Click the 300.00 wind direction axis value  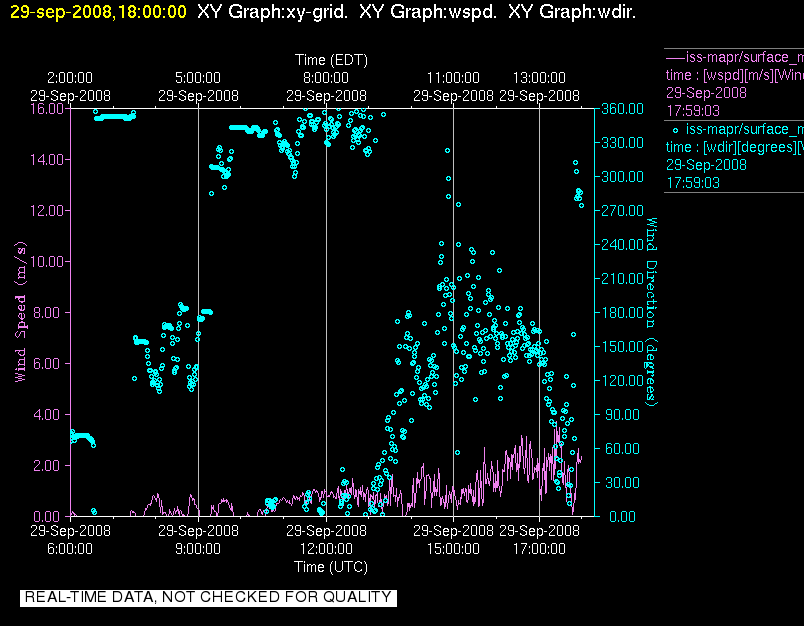622,177
